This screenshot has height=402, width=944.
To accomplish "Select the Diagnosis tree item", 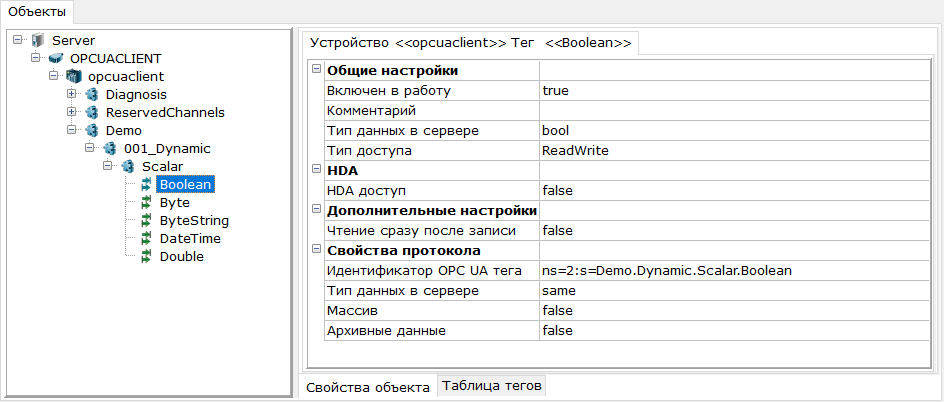I will point(136,94).
